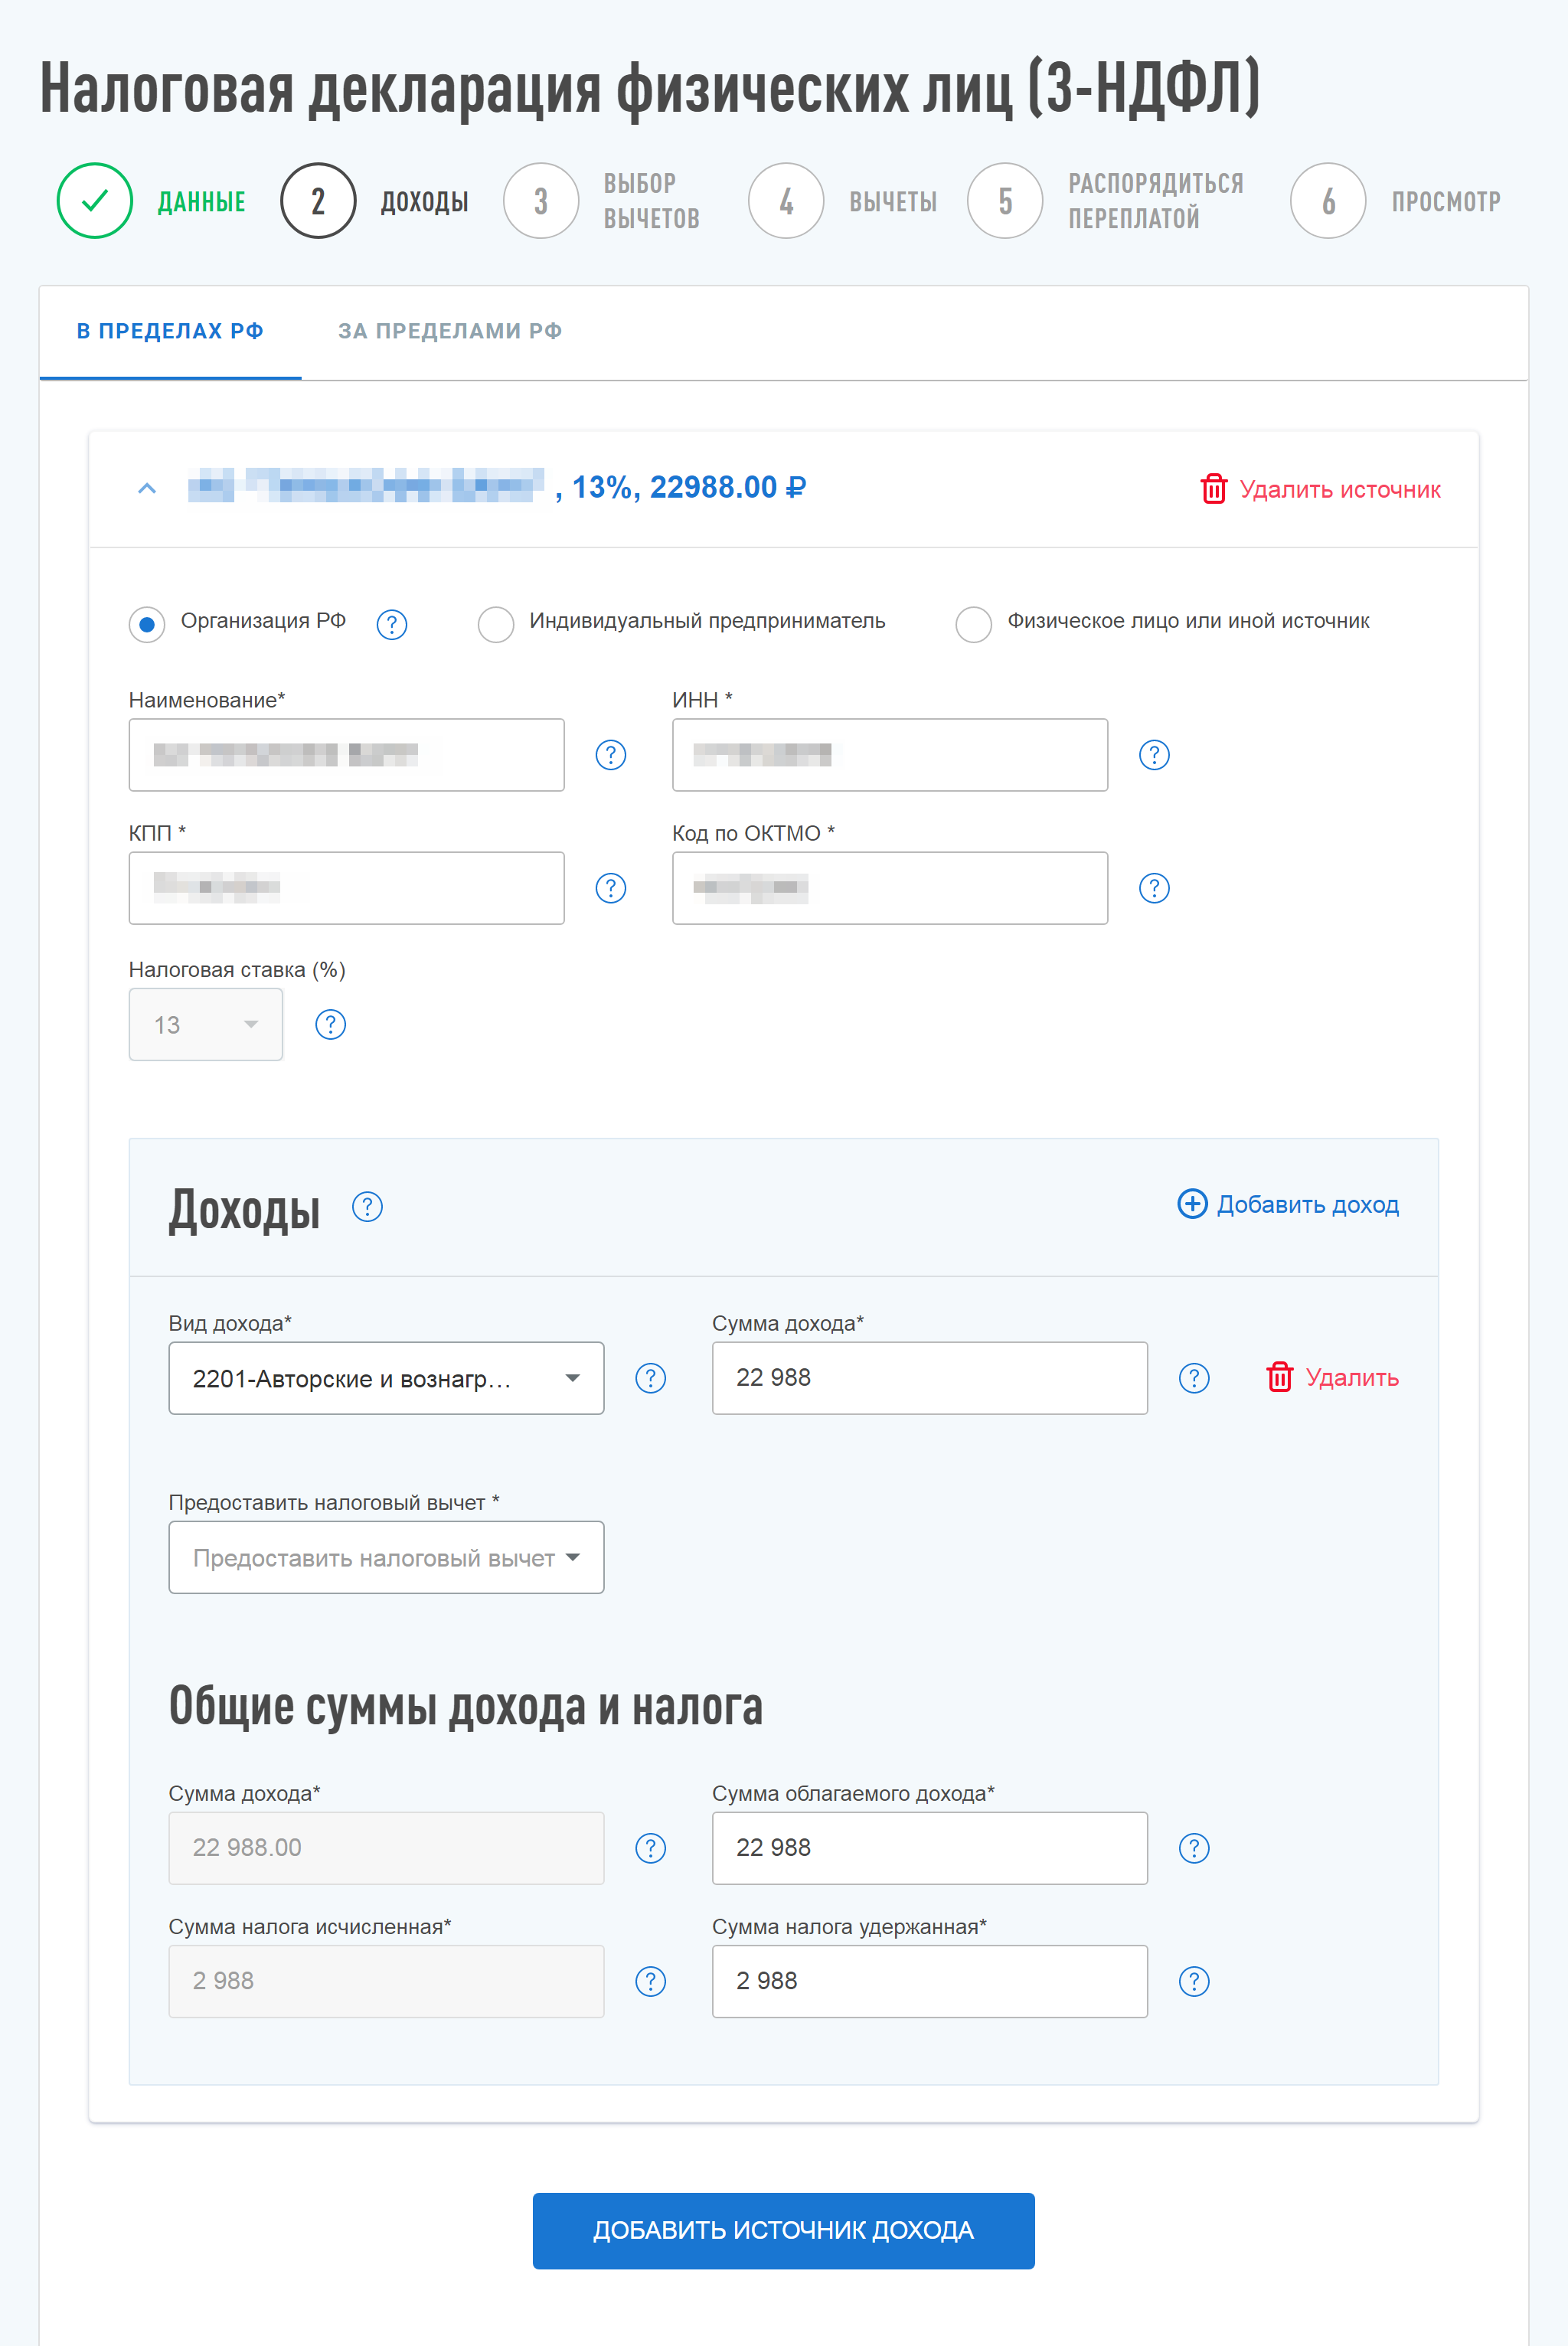Click the Данные step label
Image resolution: width=1568 pixels, height=2346 pixels.
[201, 202]
